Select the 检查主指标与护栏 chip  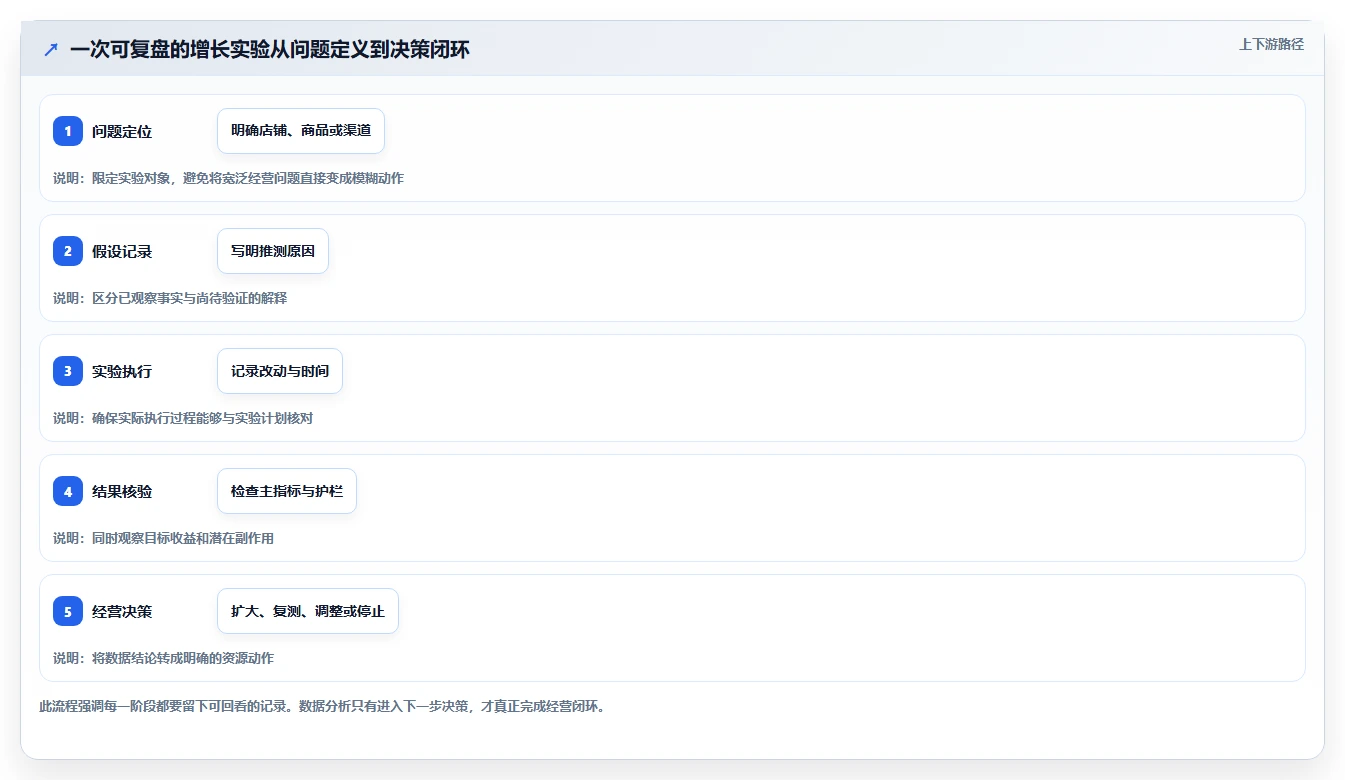click(x=287, y=491)
